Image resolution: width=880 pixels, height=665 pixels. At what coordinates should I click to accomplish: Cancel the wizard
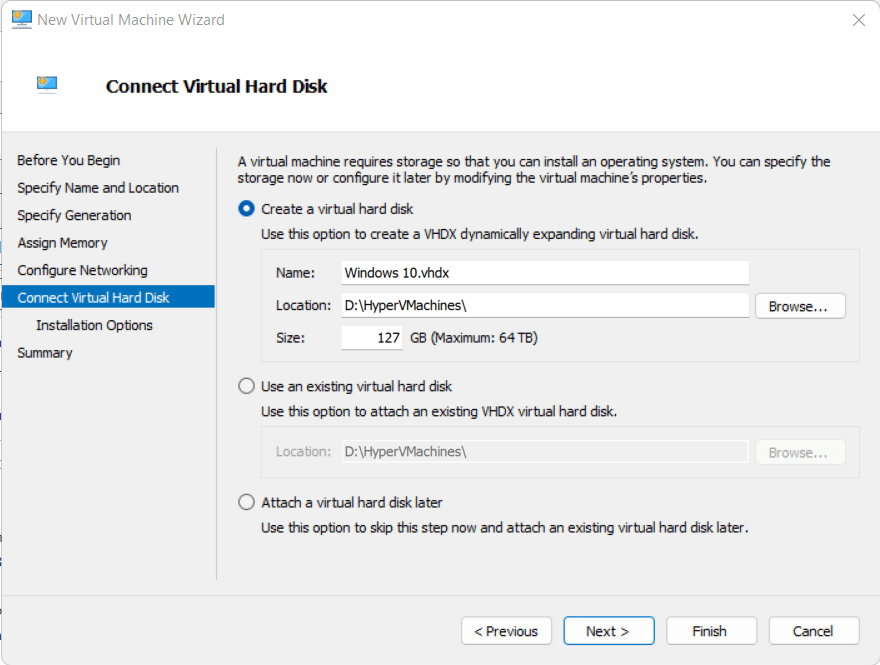pyautogui.click(x=813, y=631)
